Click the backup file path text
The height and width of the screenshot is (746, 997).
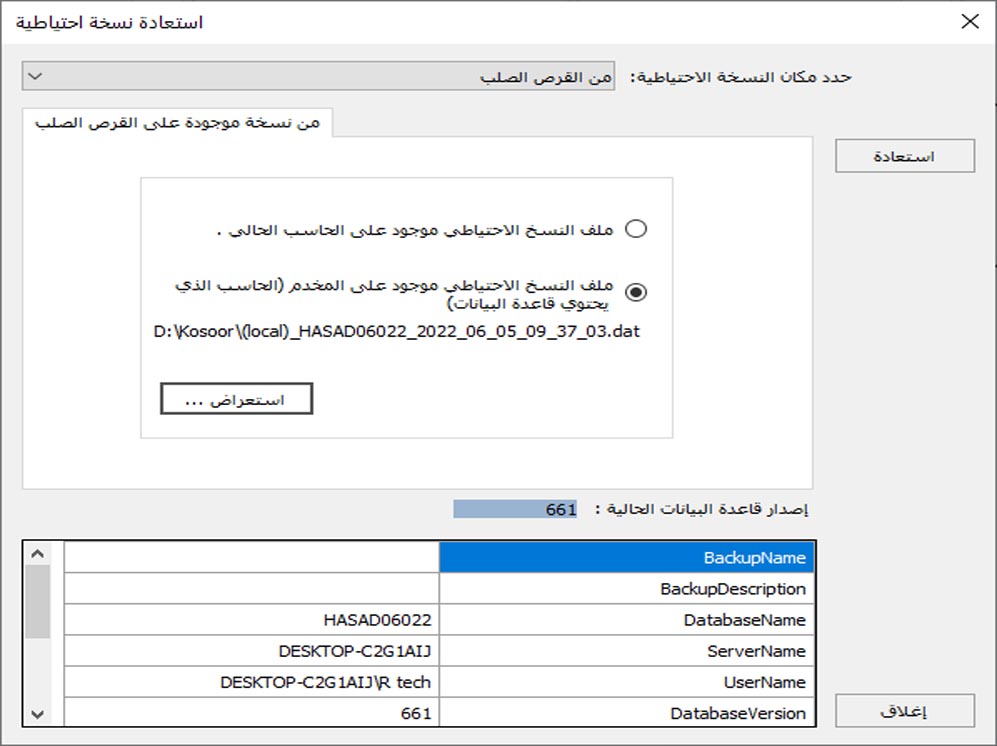(x=397, y=331)
